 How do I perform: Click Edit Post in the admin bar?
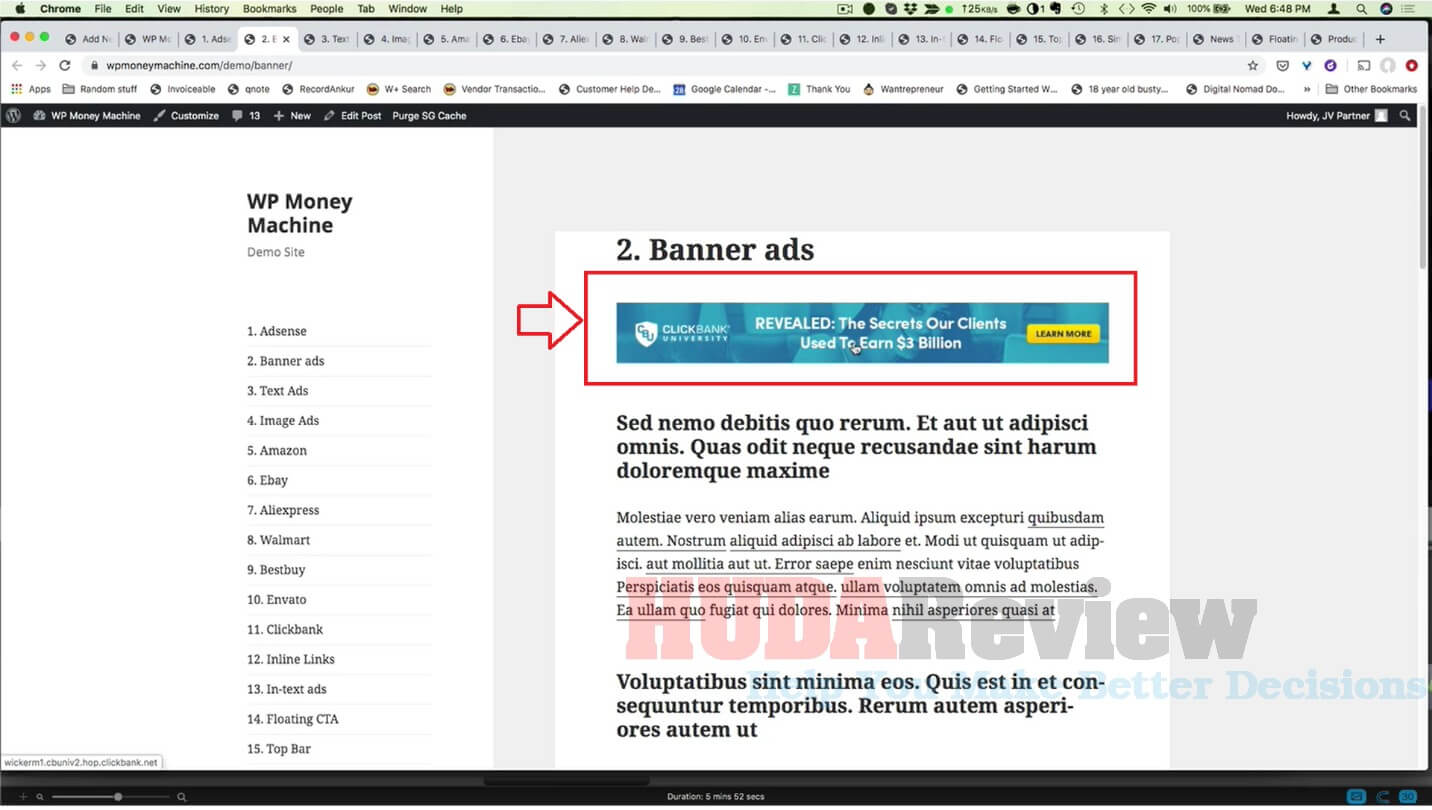coord(353,115)
